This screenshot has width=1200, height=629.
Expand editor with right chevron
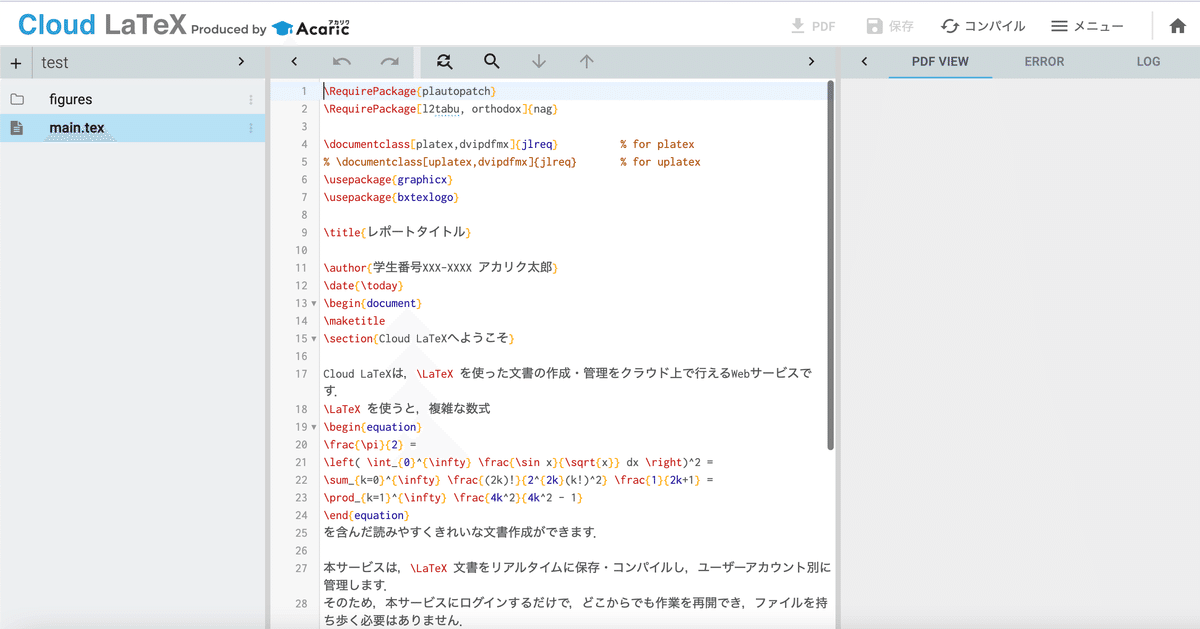pyautogui.click(x=811, y=62)
